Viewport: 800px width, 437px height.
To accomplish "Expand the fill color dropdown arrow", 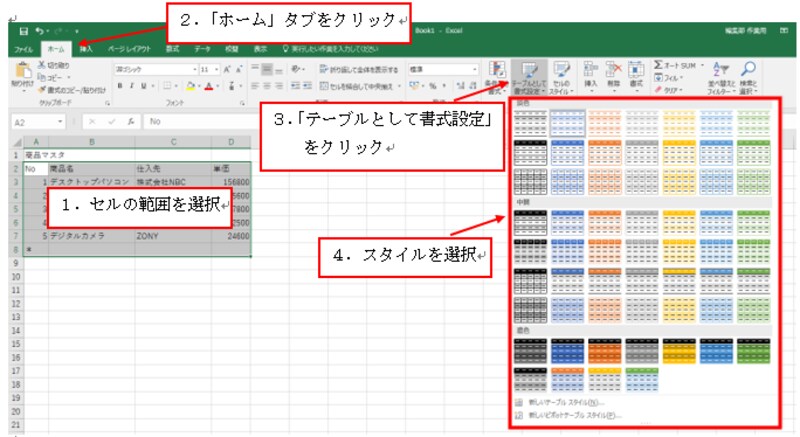I will (198, 86).
